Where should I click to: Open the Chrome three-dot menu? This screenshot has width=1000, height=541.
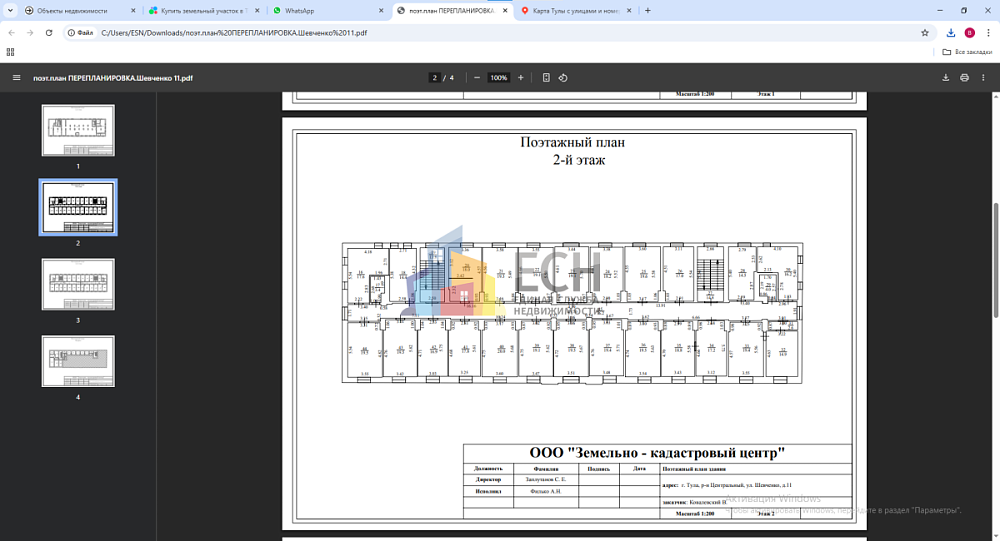988,33
